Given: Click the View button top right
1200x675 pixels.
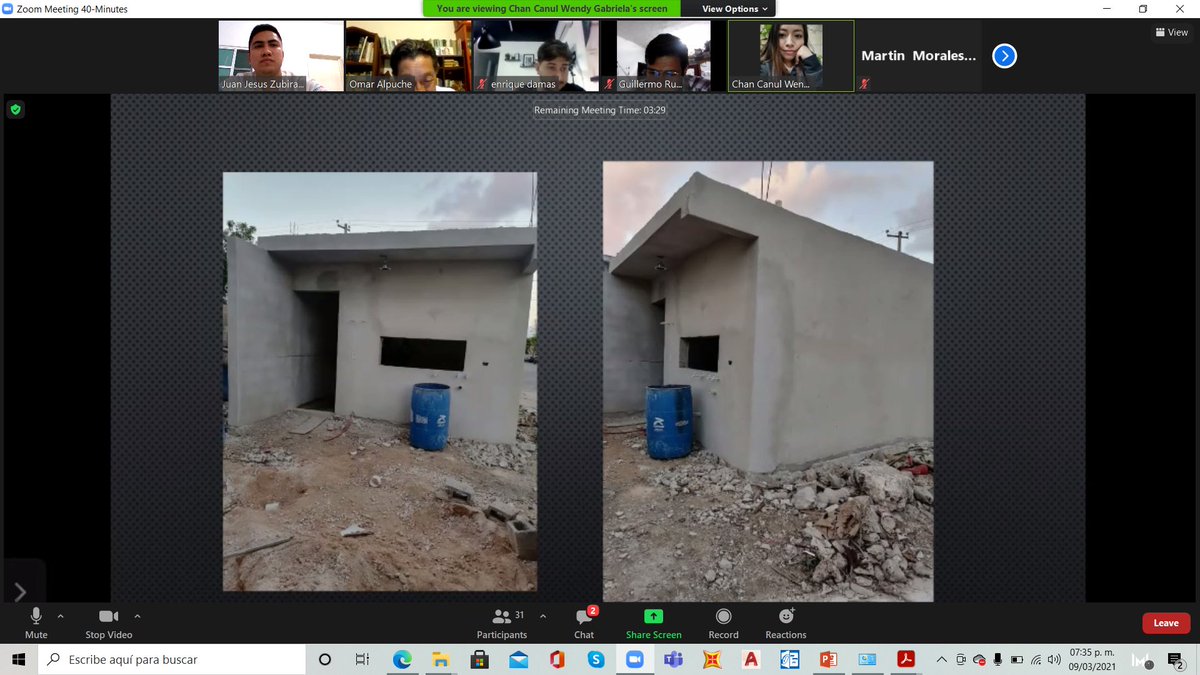Looking at the screenshot, I should click(1170, 32).
